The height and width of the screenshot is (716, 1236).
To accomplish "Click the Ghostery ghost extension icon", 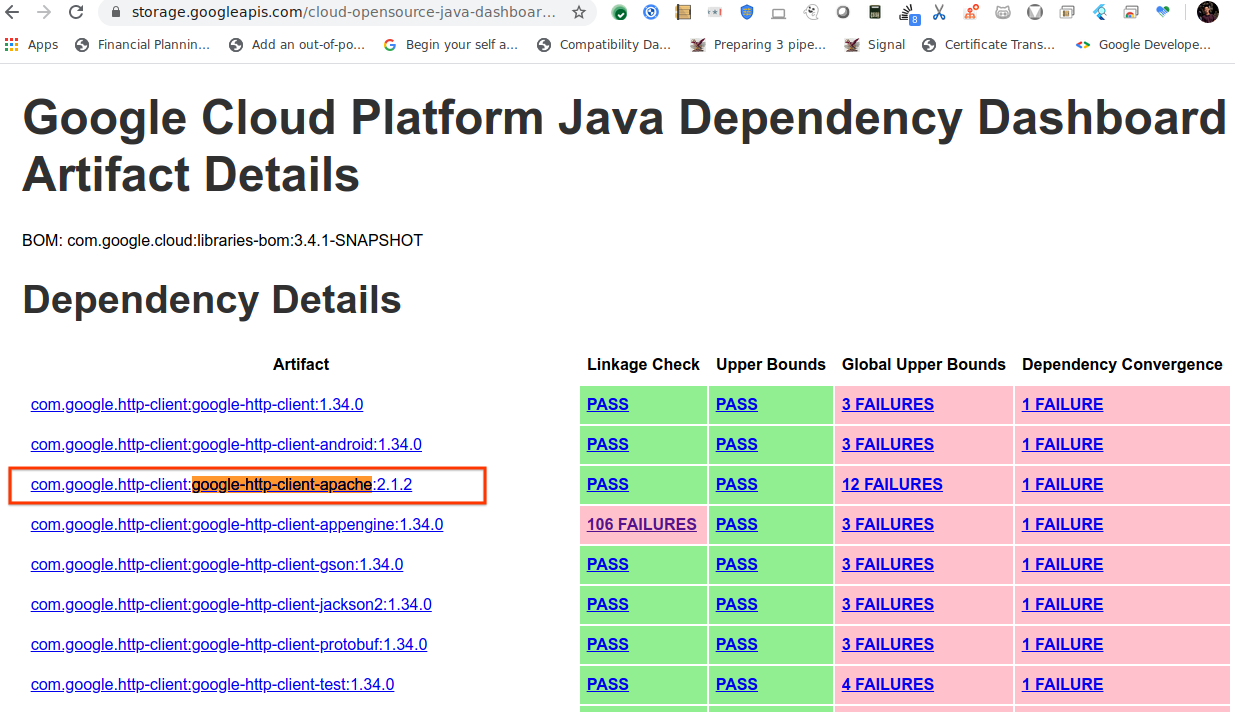I will click(811, 14).
